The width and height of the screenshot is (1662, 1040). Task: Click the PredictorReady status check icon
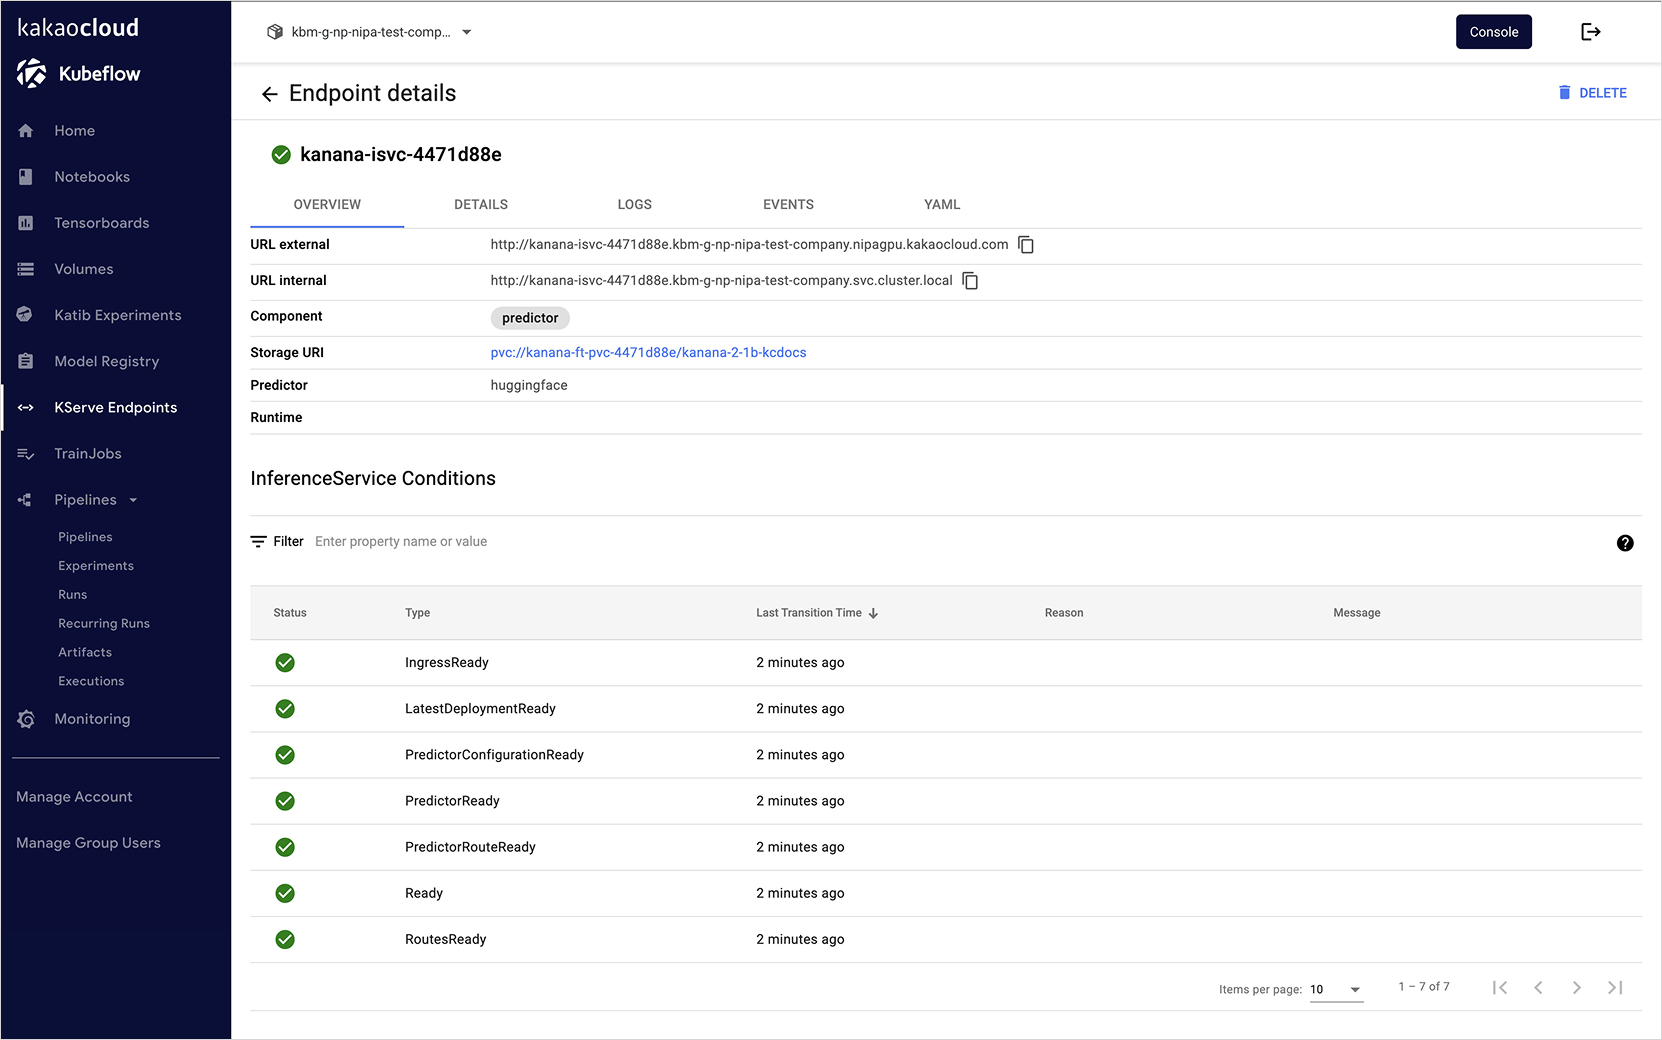click(285, 801)
